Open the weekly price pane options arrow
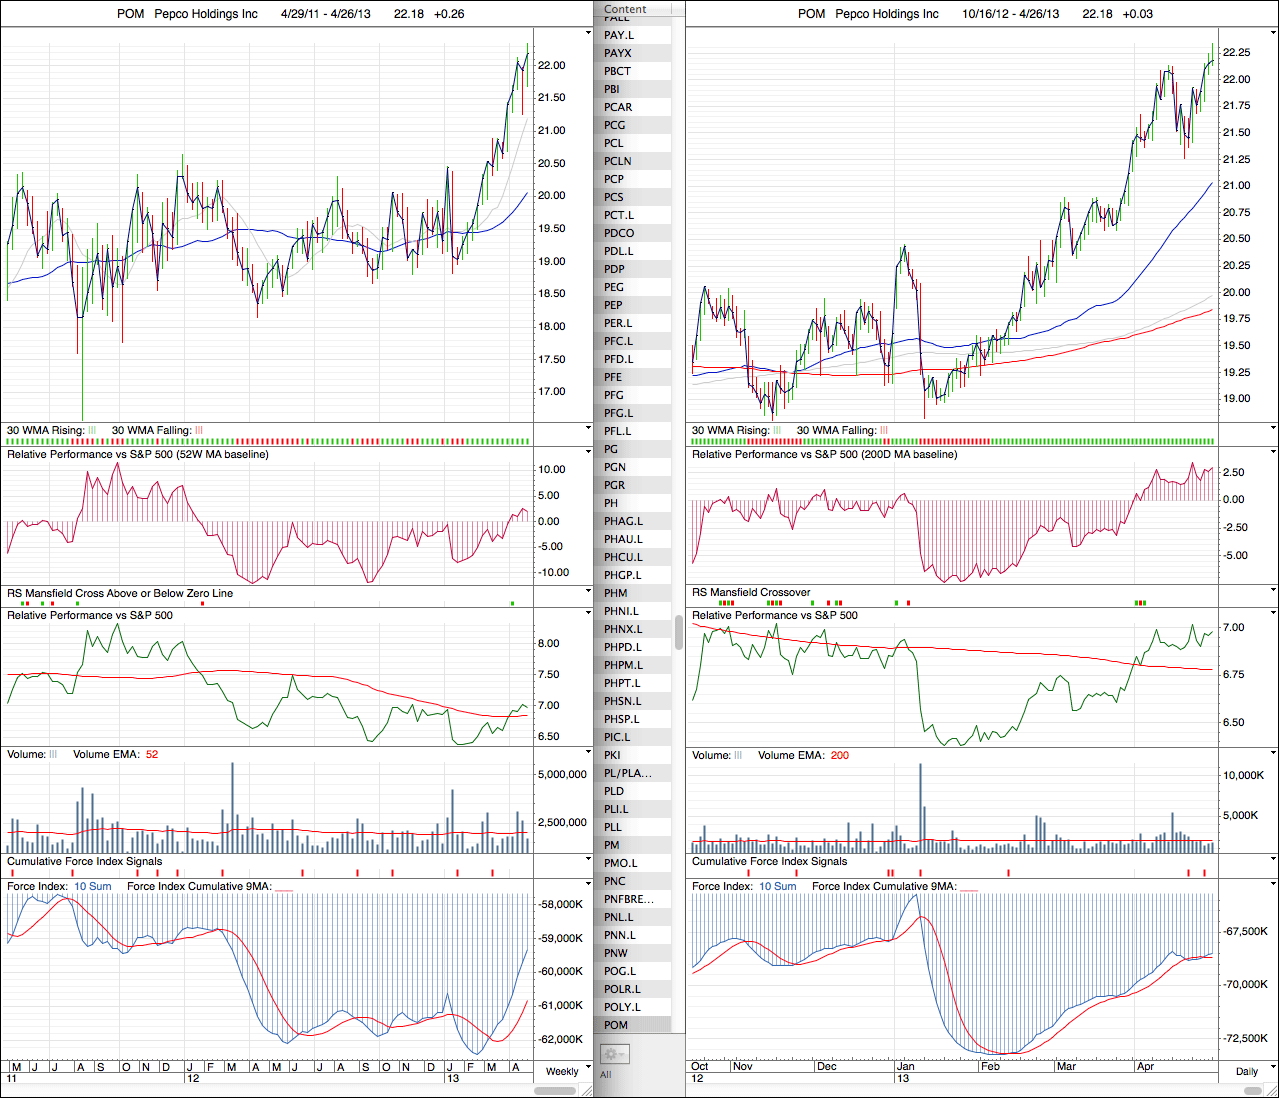Viewport: 1279px width, 1098px height. click(x=588, y=33)
